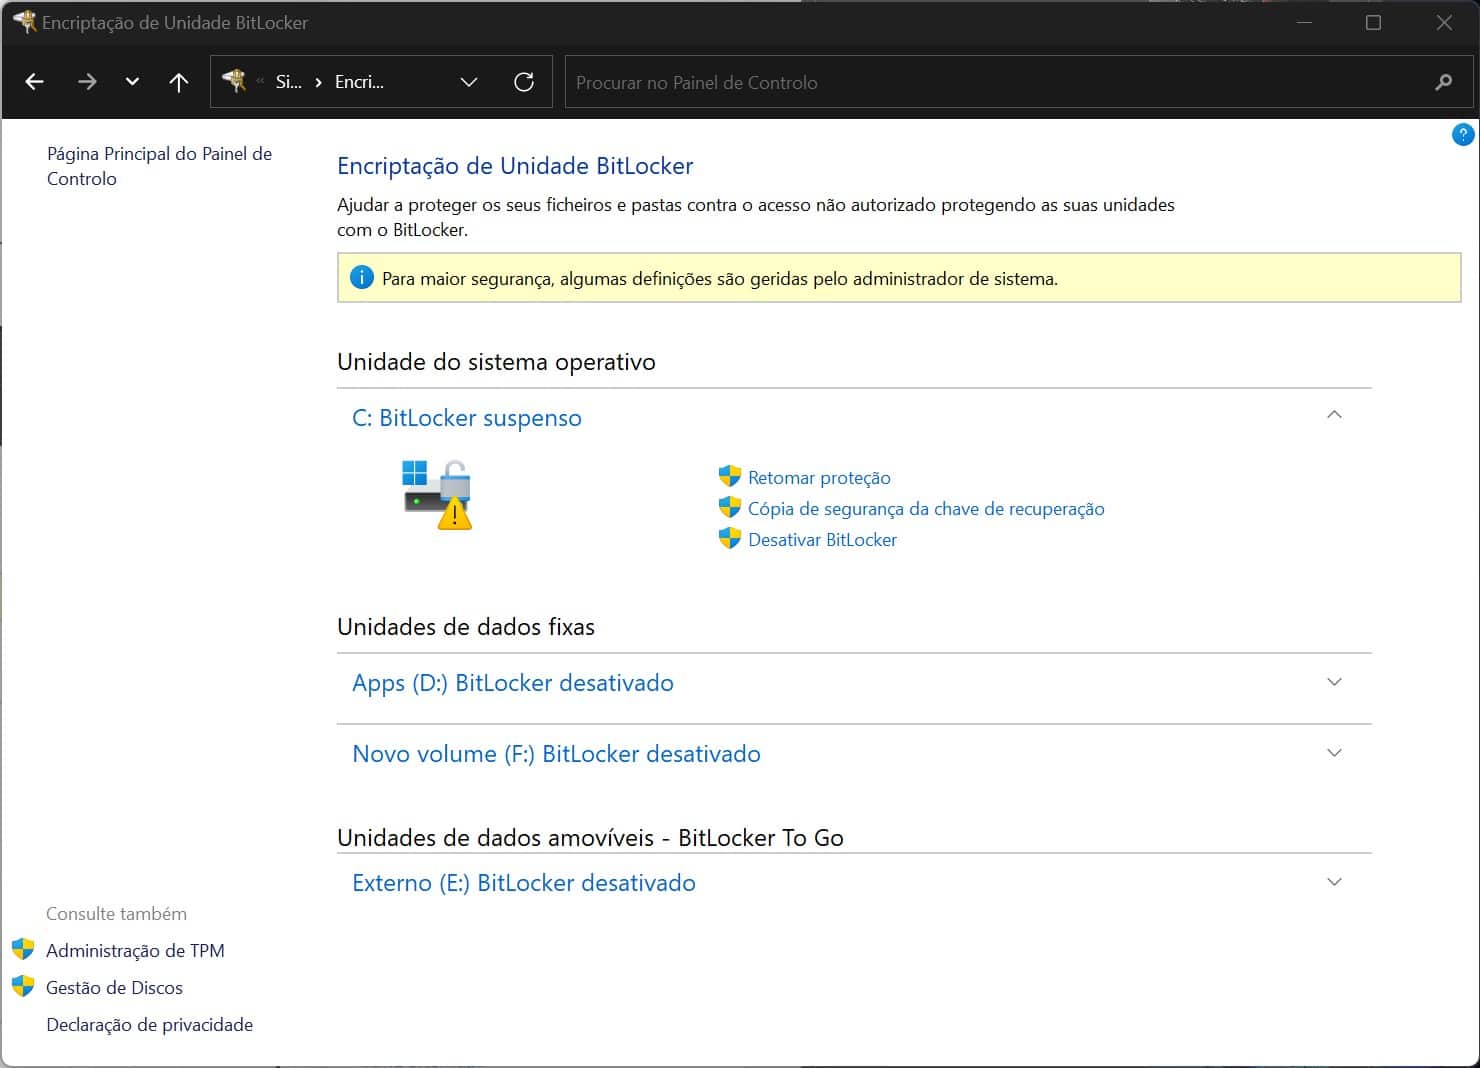Collapse the C: BitLocker suspenso section
Image resolution: width=1480 pixels, height=1068 pixels.
click(x=1334, y=415)
